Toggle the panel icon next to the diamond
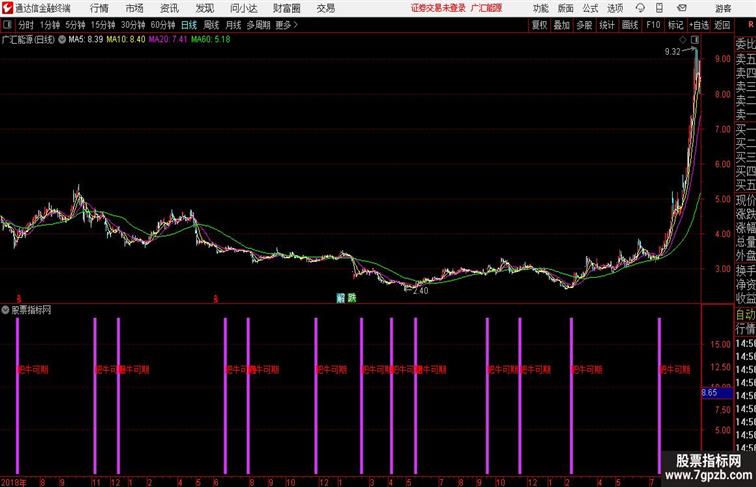Image resolution: width=756 pixels, height=487 pixels. tap(694, 40)
